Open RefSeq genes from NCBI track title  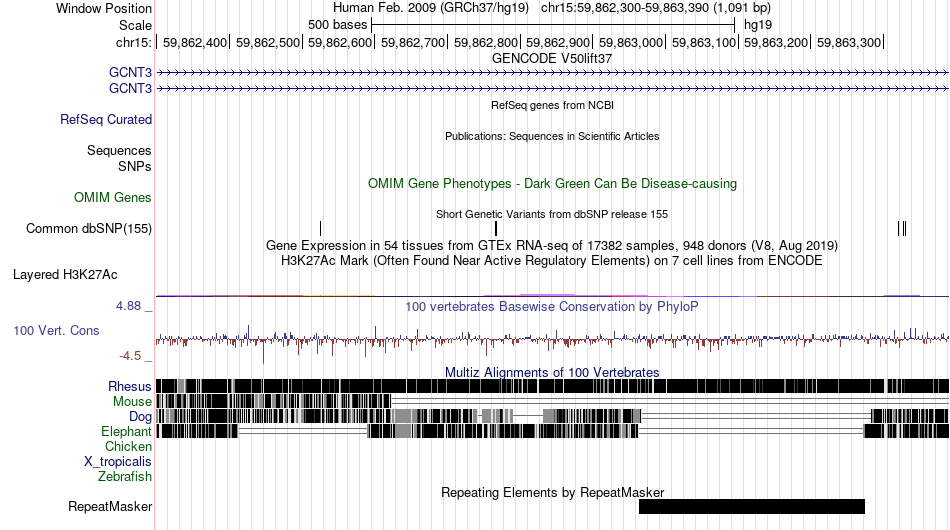click(x=552, y=105)
